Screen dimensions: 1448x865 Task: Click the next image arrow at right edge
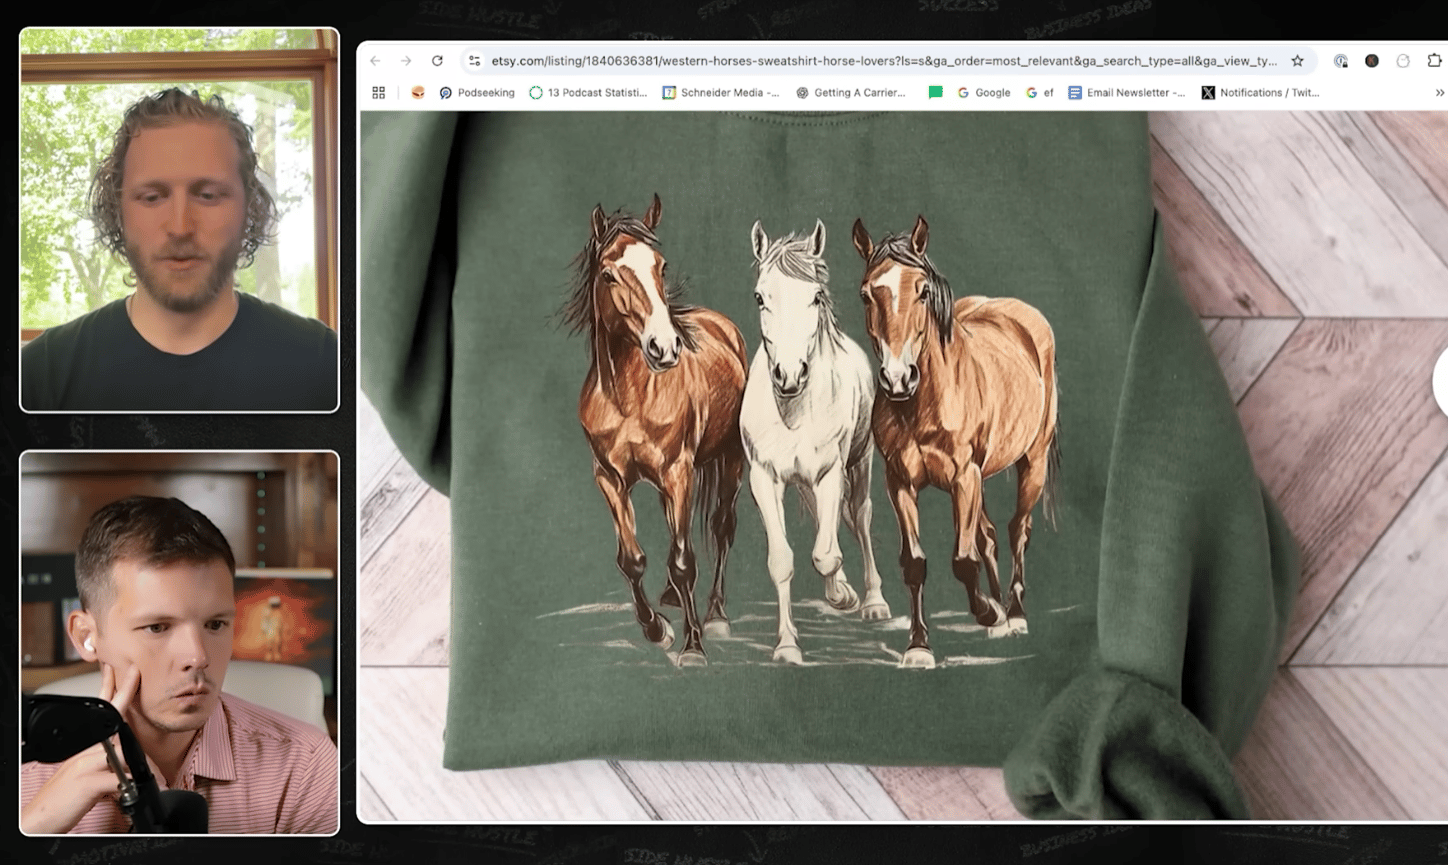(x=1440, y=382)
